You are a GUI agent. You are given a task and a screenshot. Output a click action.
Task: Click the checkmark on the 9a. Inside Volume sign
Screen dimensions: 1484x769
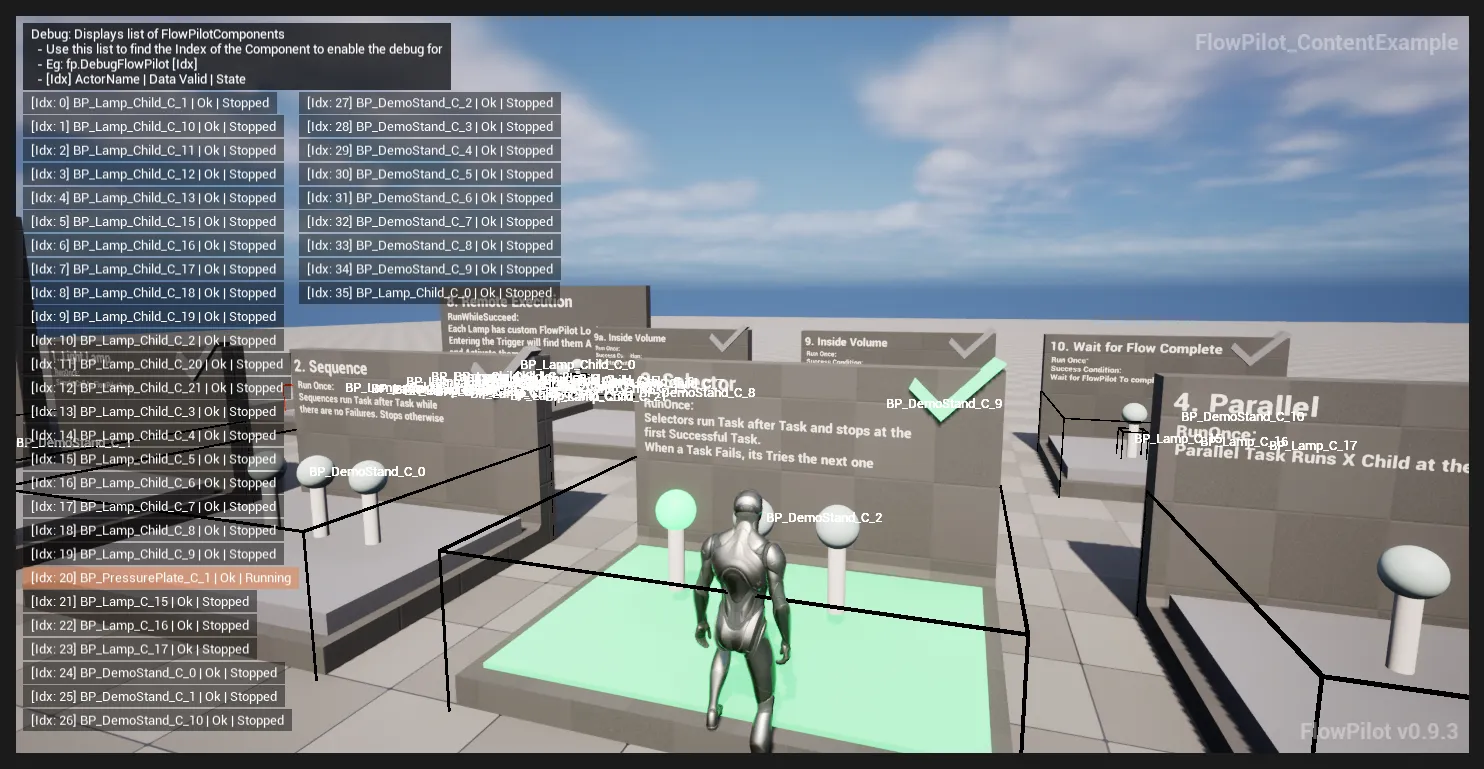pos(729,339)
